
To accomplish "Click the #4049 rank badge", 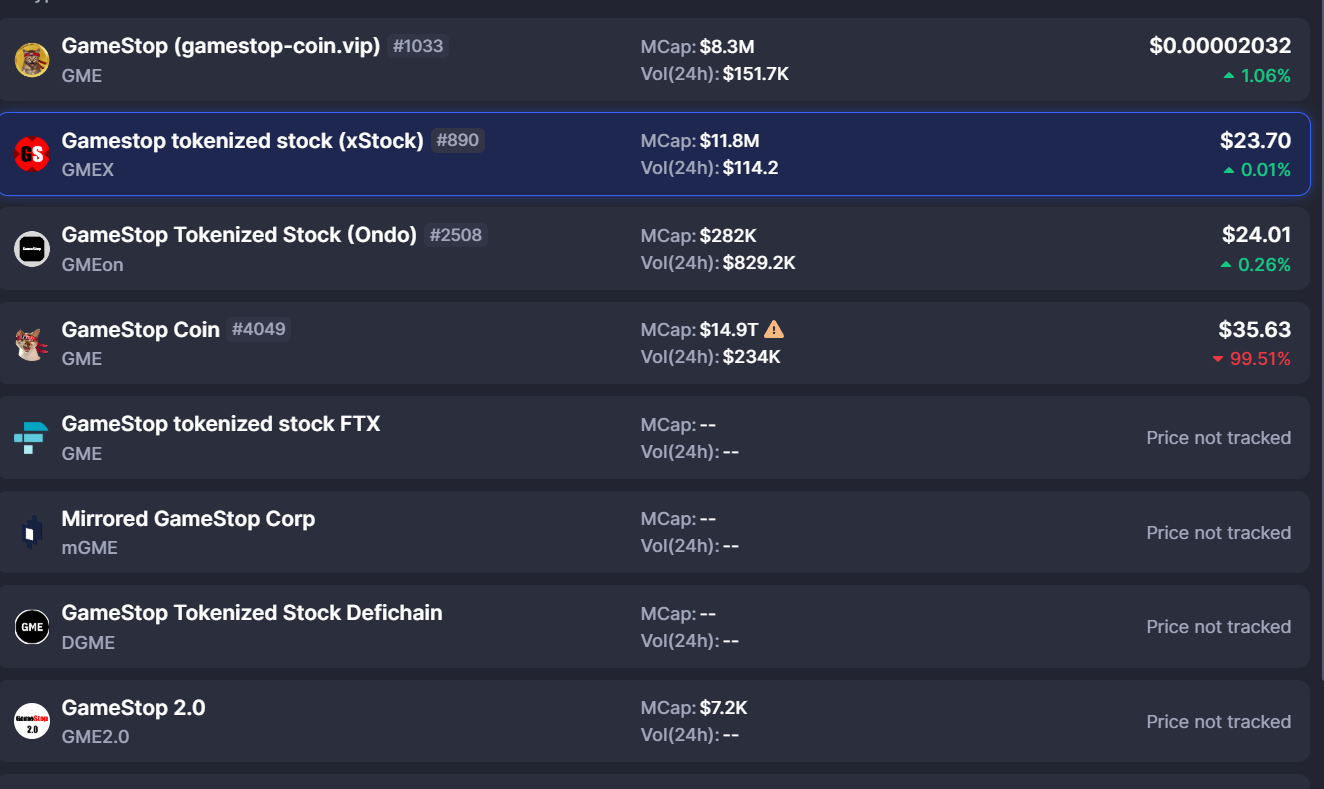I will (x=259, y=329).
